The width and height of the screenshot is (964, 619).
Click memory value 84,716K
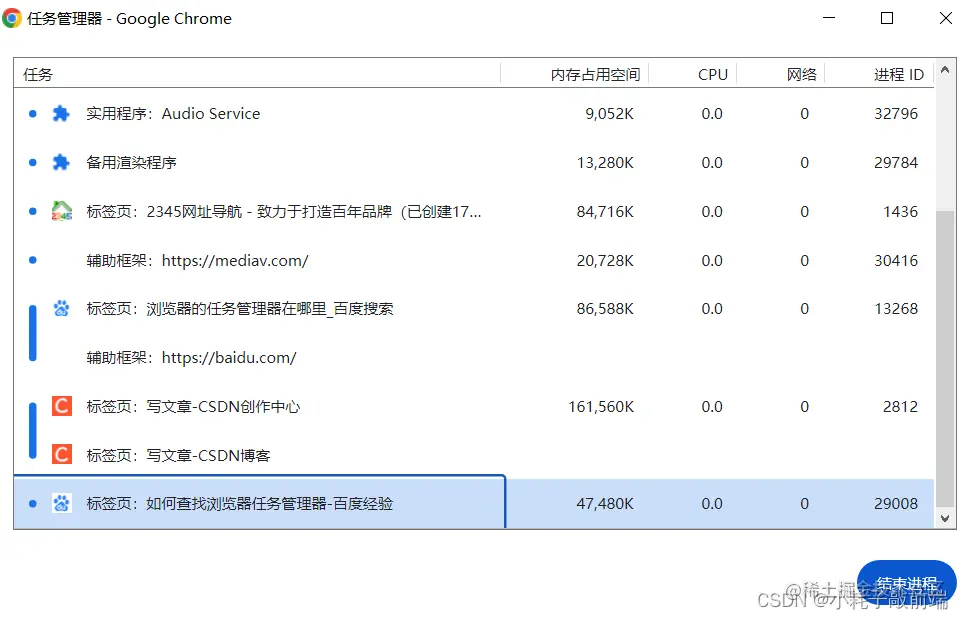pyautogui.click(x=605, y=211)
